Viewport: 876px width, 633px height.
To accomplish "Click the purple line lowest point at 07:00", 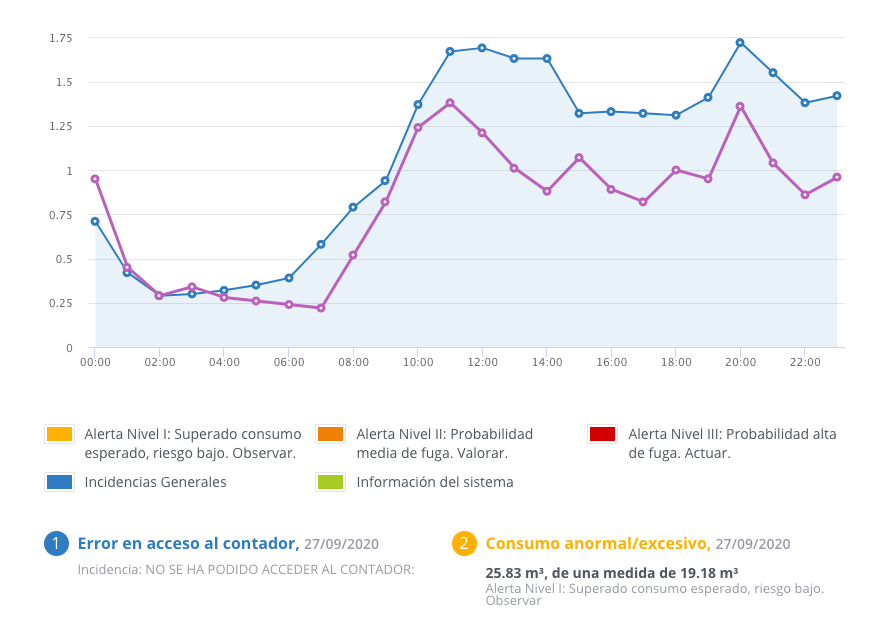I will coord(321,308).
